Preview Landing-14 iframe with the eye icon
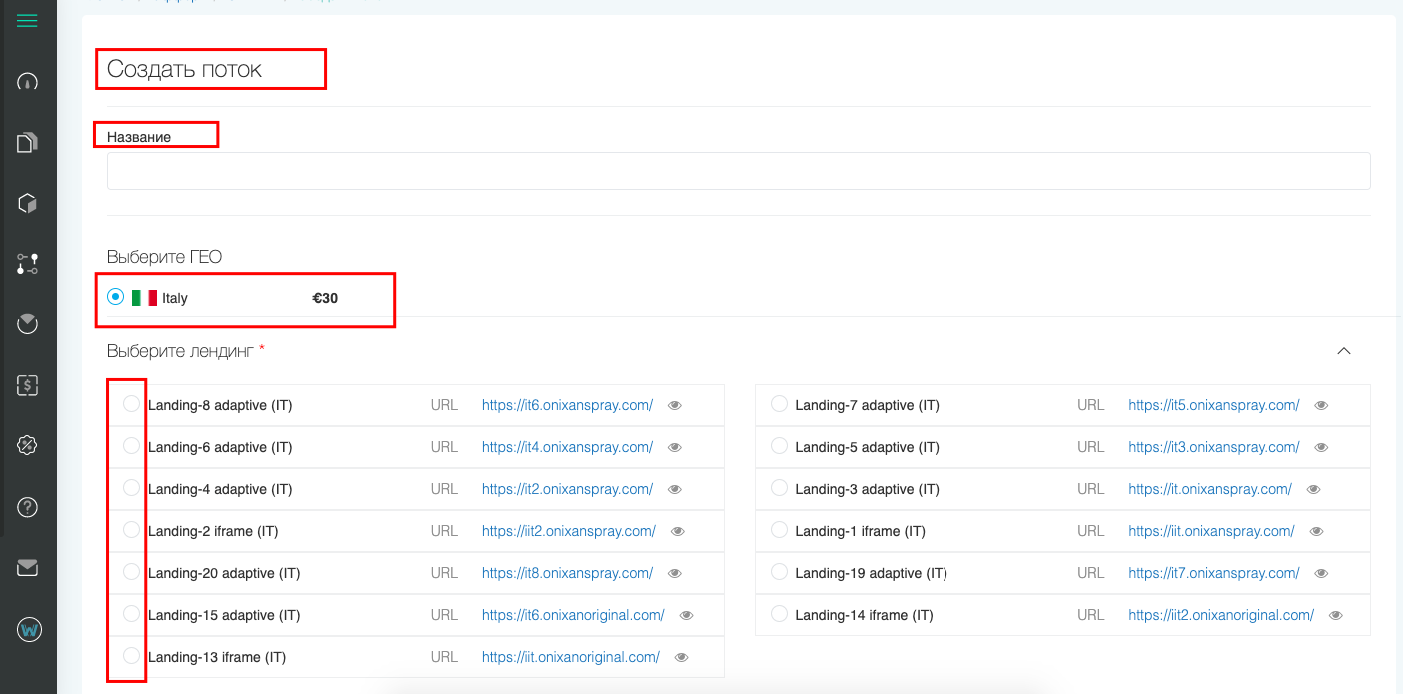 1336,616
